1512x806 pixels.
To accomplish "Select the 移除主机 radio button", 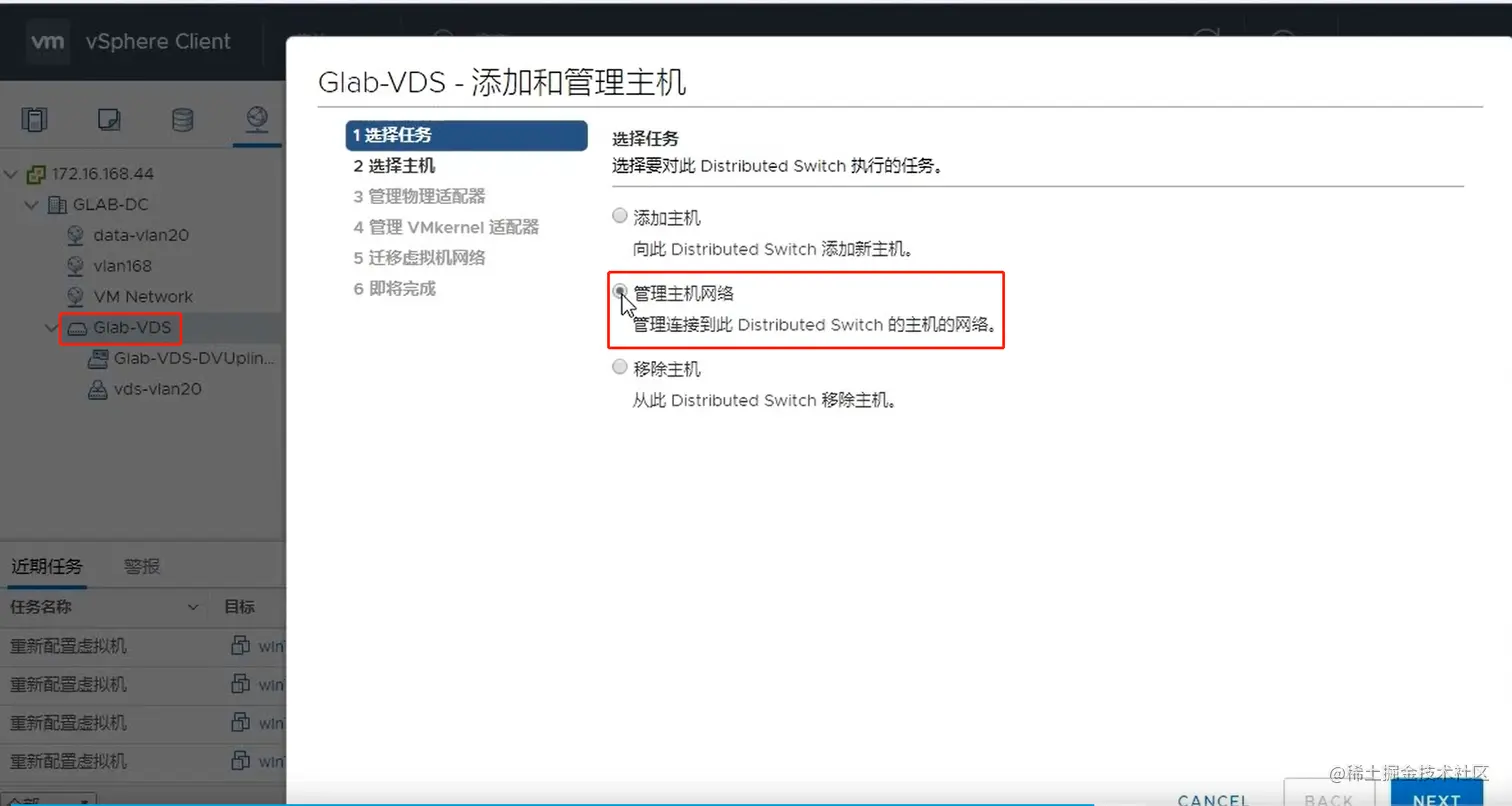I will [620, 367].
